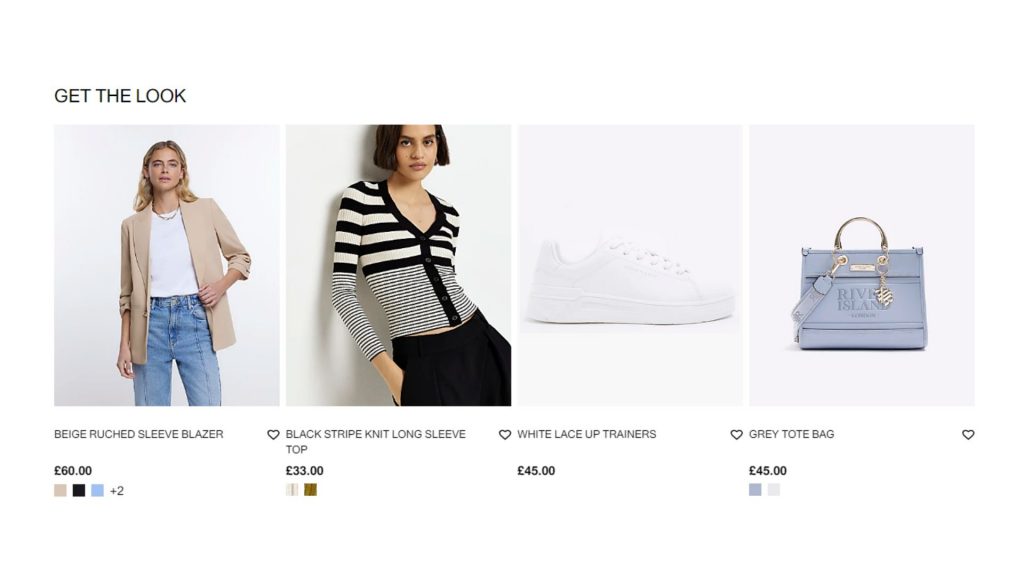Choose olive gold swatch for knit top
1024x576 pixels.
click(x=311, y=490)
